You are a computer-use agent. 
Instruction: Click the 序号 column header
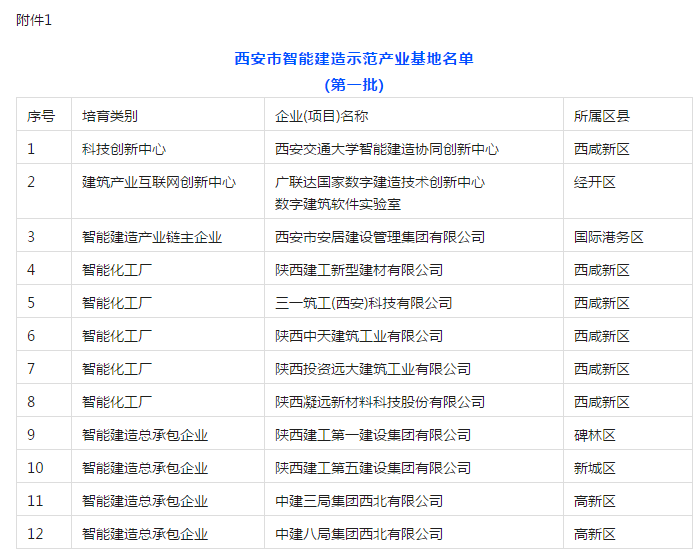click(x=41, y=117)
